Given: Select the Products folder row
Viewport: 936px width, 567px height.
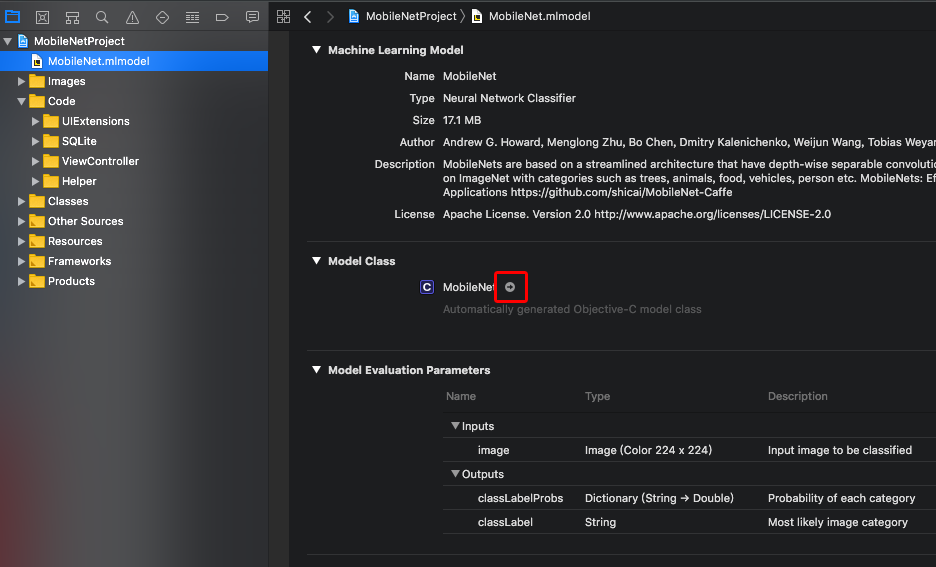Looking at the screenshot, I should click(x=134, y=281).
